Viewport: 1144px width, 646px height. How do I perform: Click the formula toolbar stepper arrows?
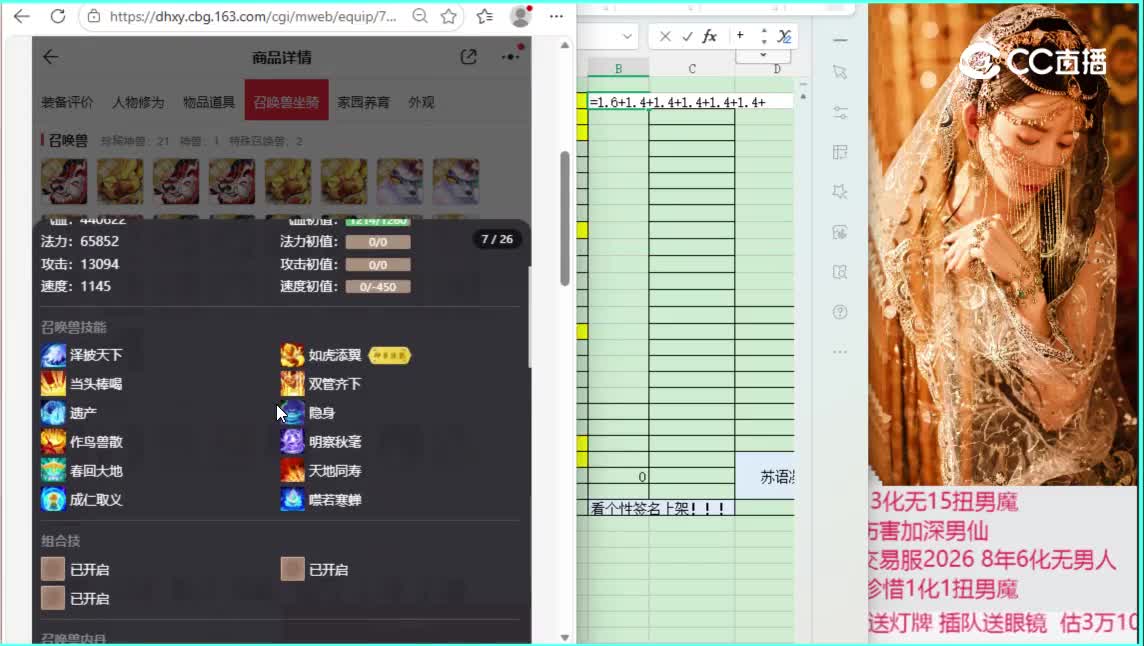point(764,36)
